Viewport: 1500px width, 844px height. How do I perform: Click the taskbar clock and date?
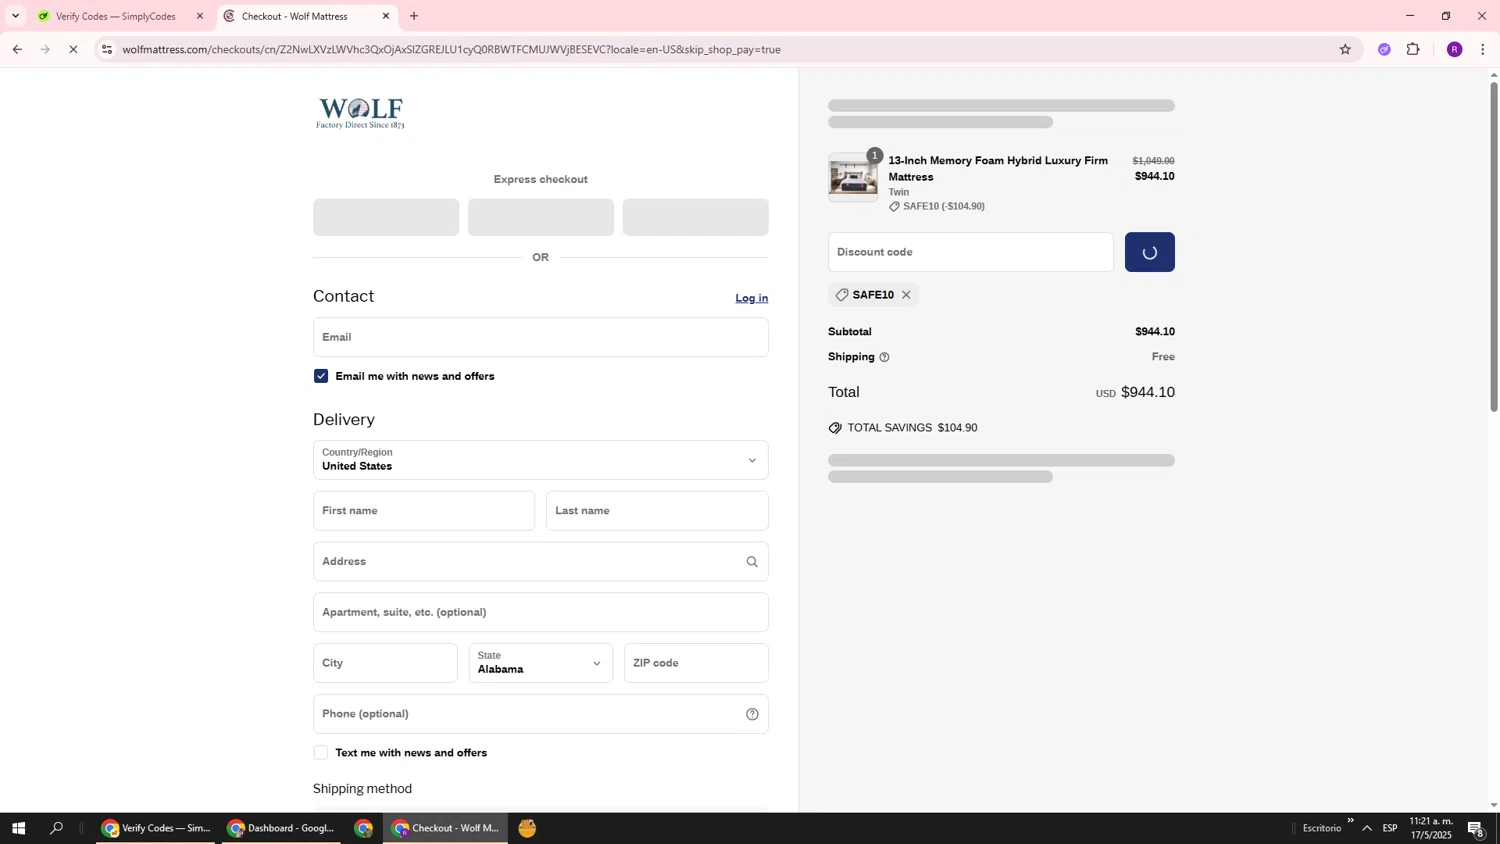coord(1431,828)
